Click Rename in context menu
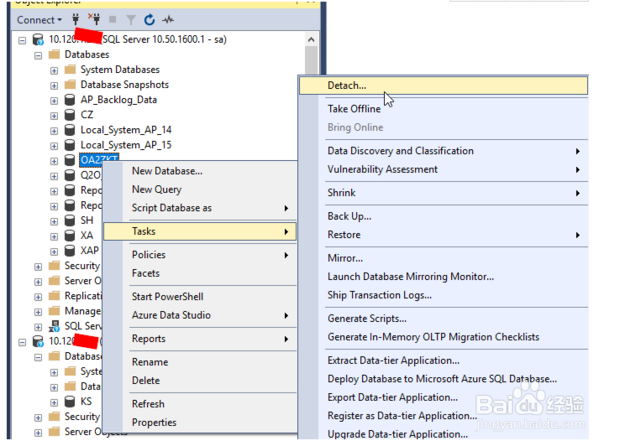The width and height of the screenshot is (620, 446). (x=200, y=362)
